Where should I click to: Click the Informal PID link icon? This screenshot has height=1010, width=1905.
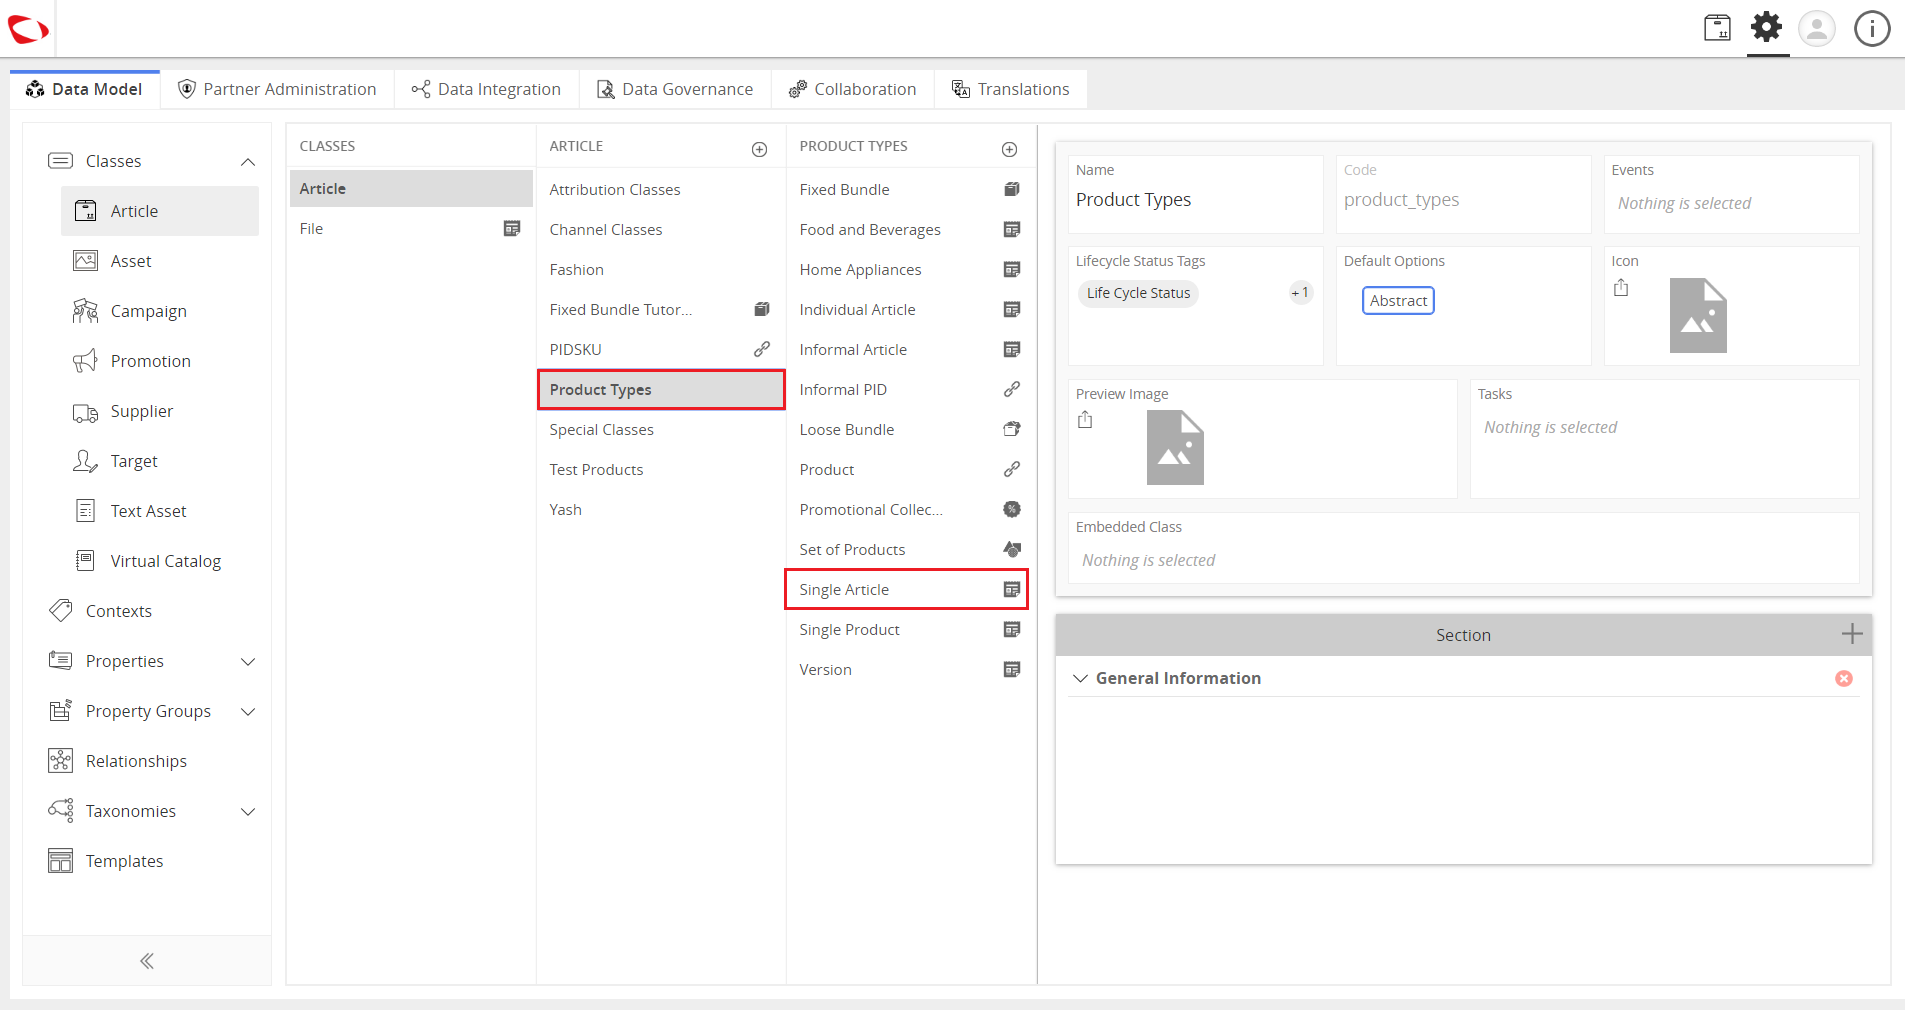click(x=1012, y=389)
